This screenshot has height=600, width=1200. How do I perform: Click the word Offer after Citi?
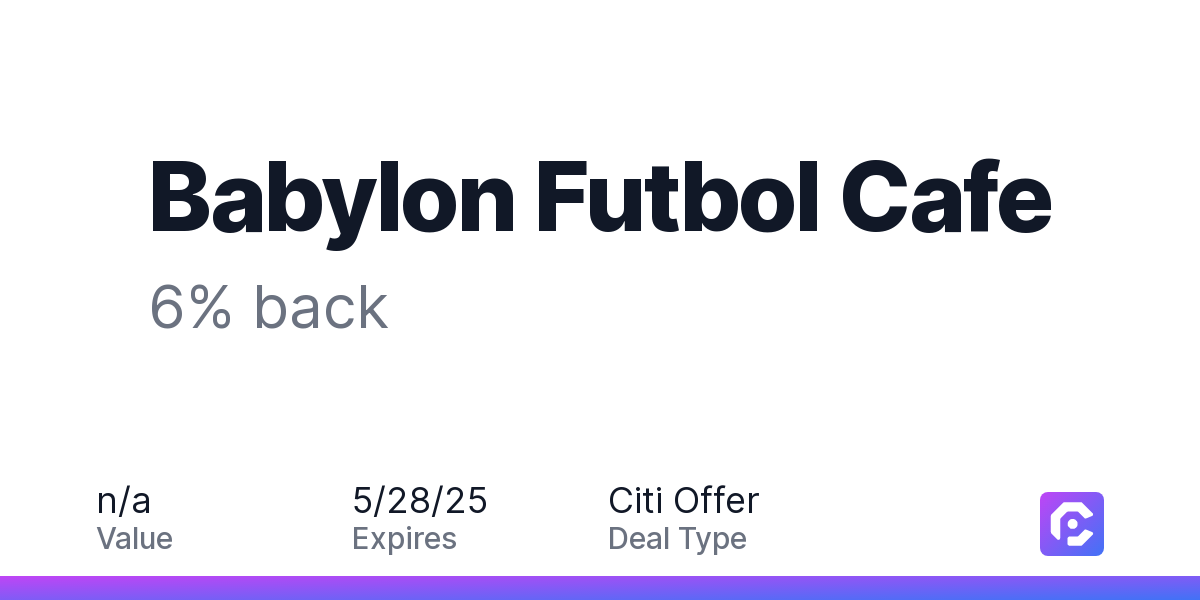point(717,500)
